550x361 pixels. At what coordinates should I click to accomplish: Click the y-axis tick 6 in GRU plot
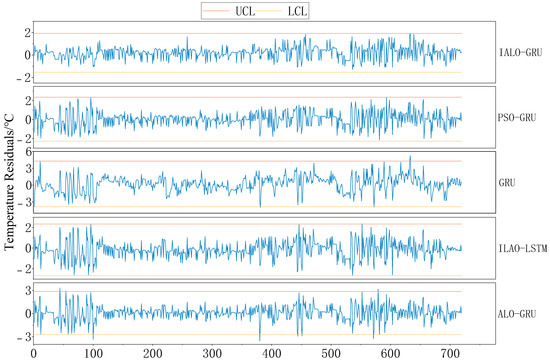pos(28,153)
